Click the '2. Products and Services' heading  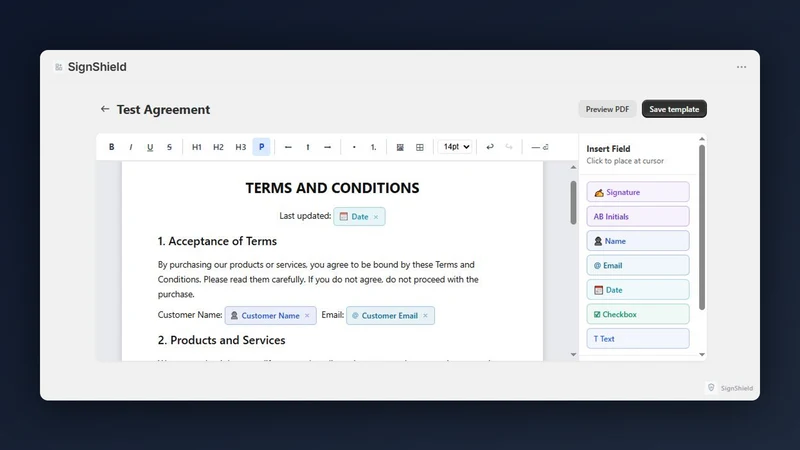click(x=221, y=340)
